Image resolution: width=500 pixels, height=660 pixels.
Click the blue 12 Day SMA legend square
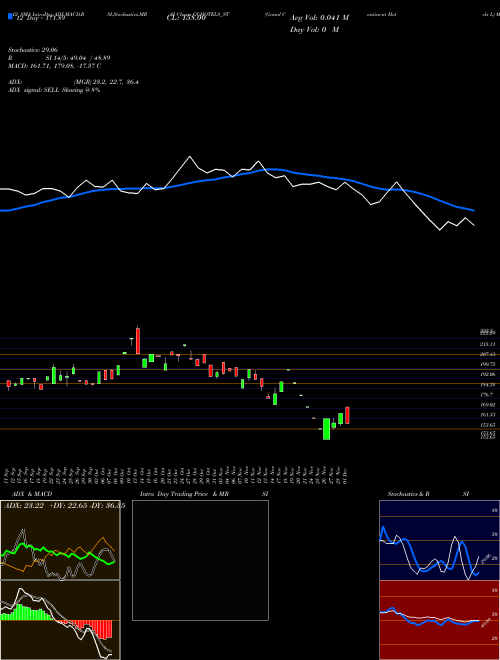[x=10, y=16]
